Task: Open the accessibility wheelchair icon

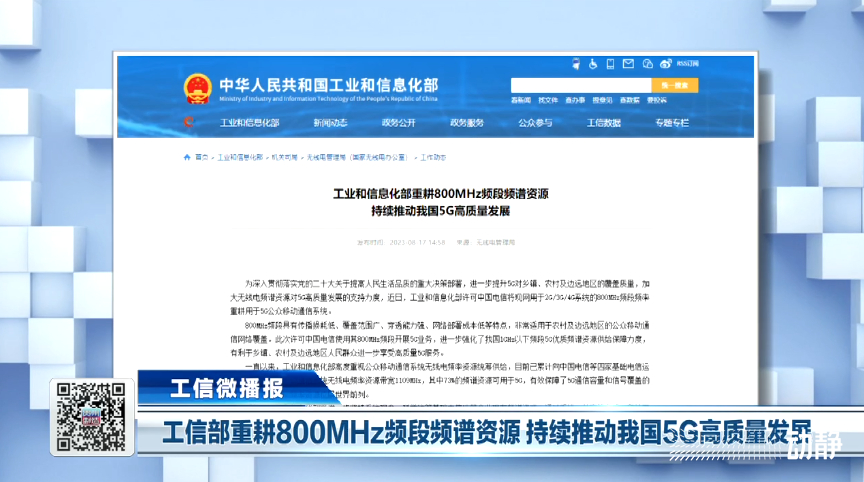Action: (x=593, y=64)
